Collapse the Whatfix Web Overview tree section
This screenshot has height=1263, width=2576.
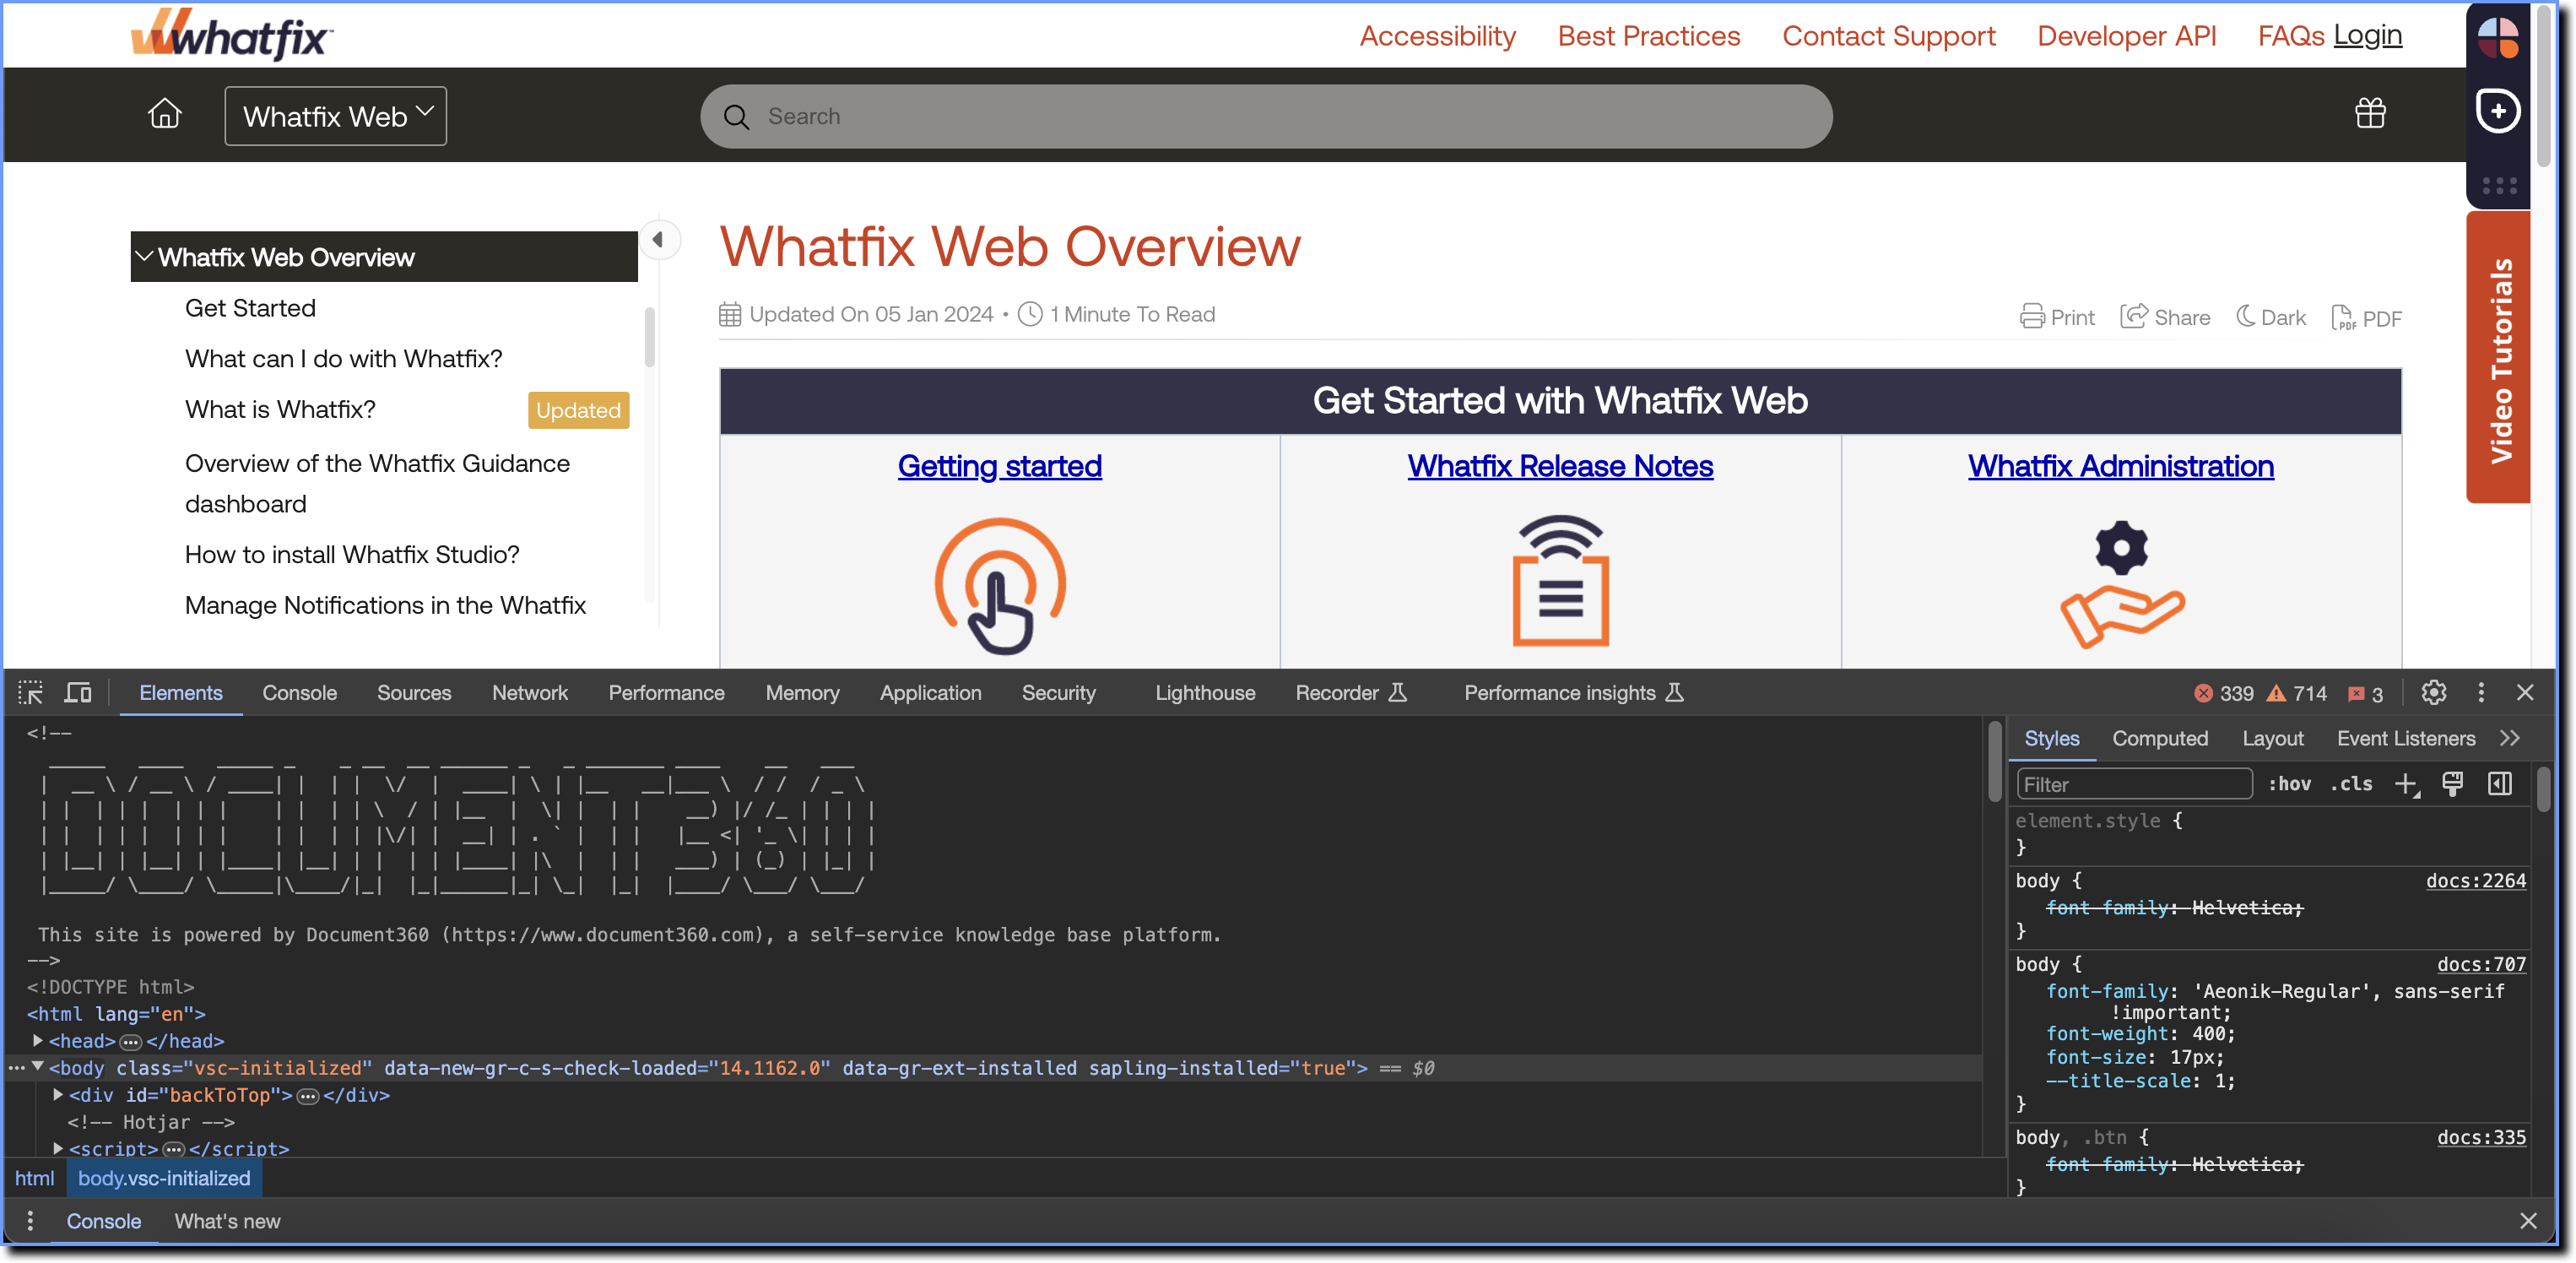pyautogui.click(x=144, y=256)
